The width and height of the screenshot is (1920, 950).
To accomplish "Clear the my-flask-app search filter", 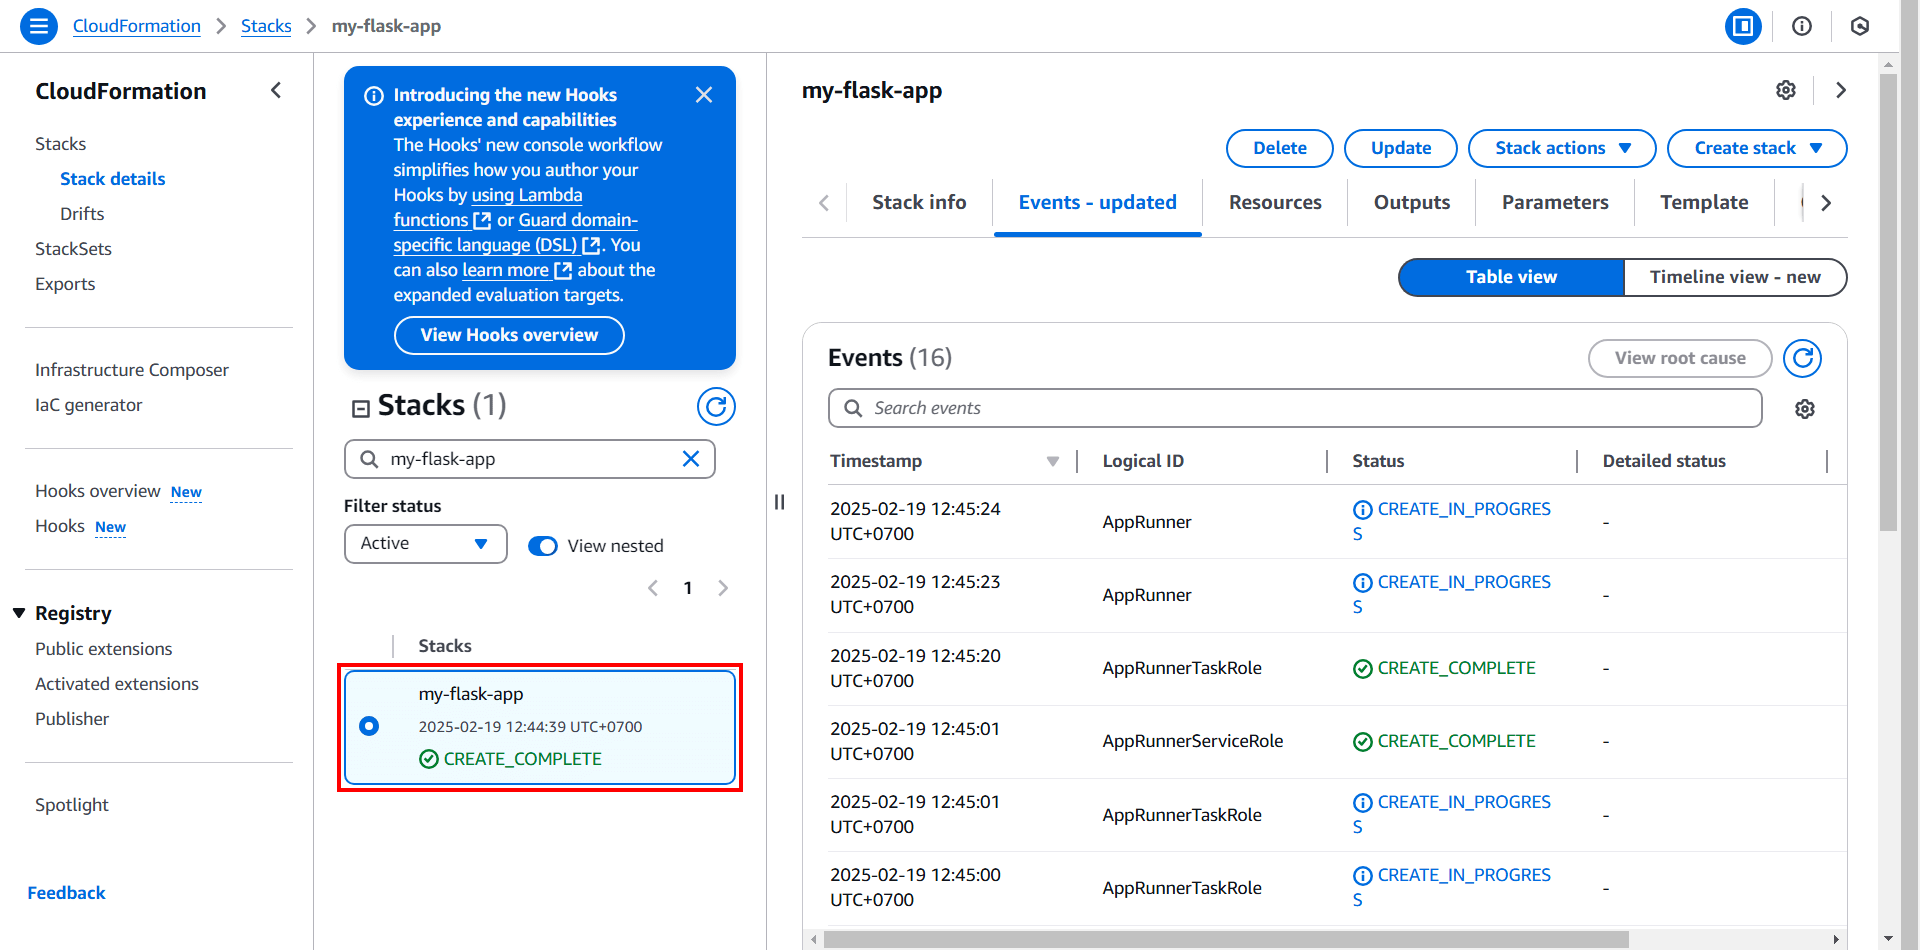I will [x=691, y=459].
